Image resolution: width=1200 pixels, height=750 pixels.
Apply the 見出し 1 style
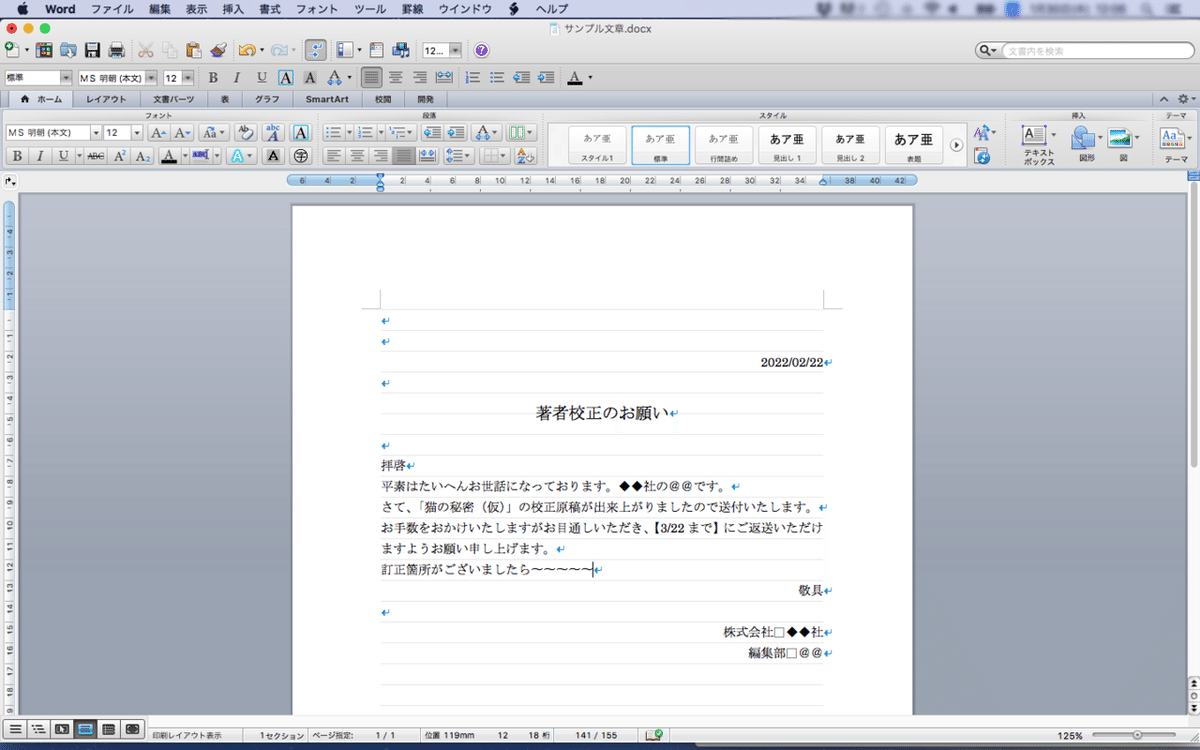coord(787,145)
